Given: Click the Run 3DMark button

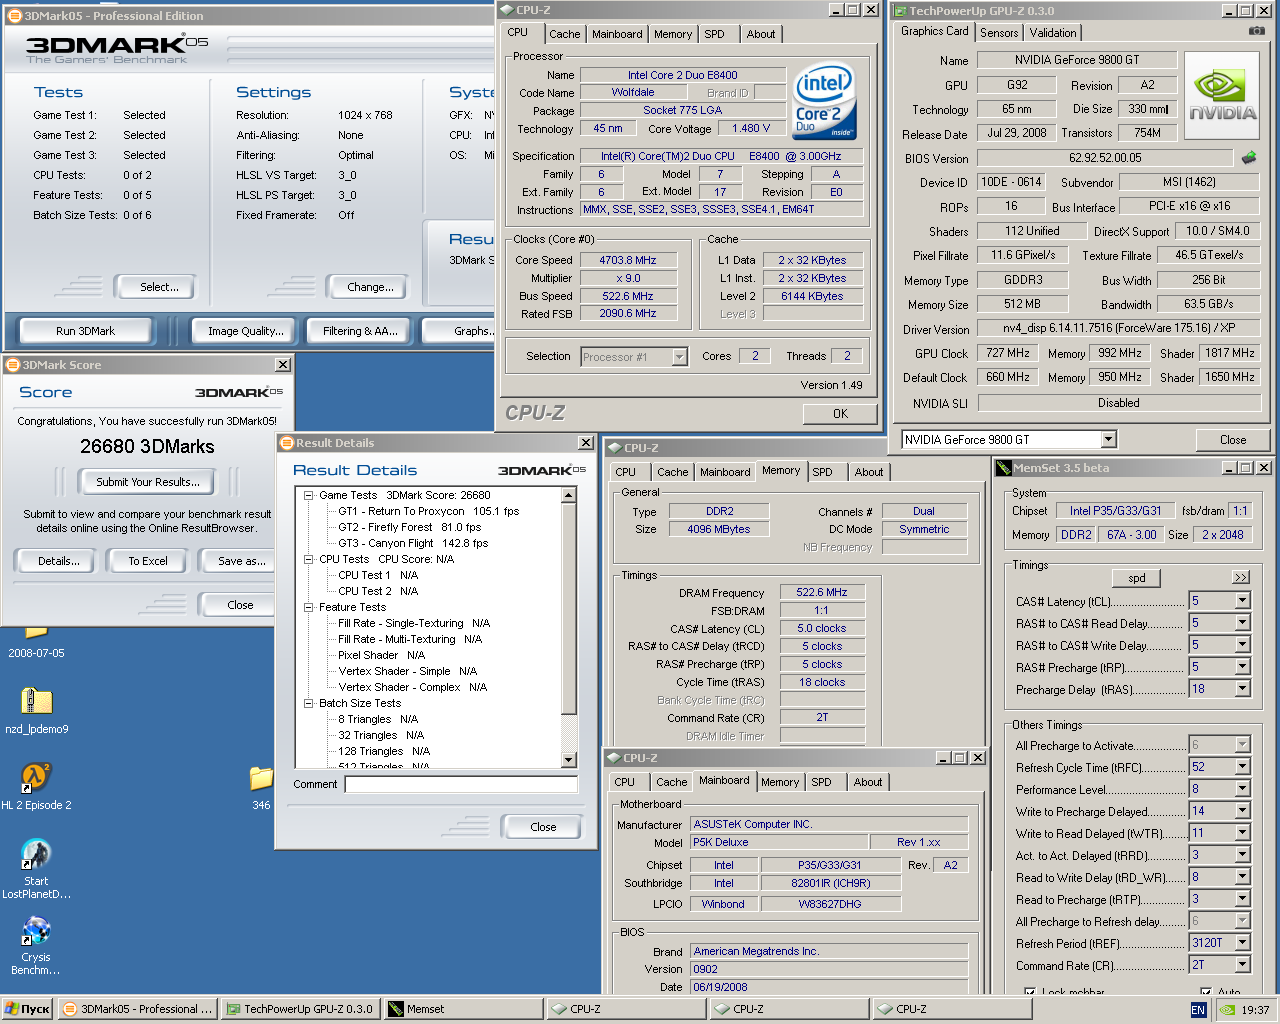Looking at the screenshot, I should (x=85, y=331).
